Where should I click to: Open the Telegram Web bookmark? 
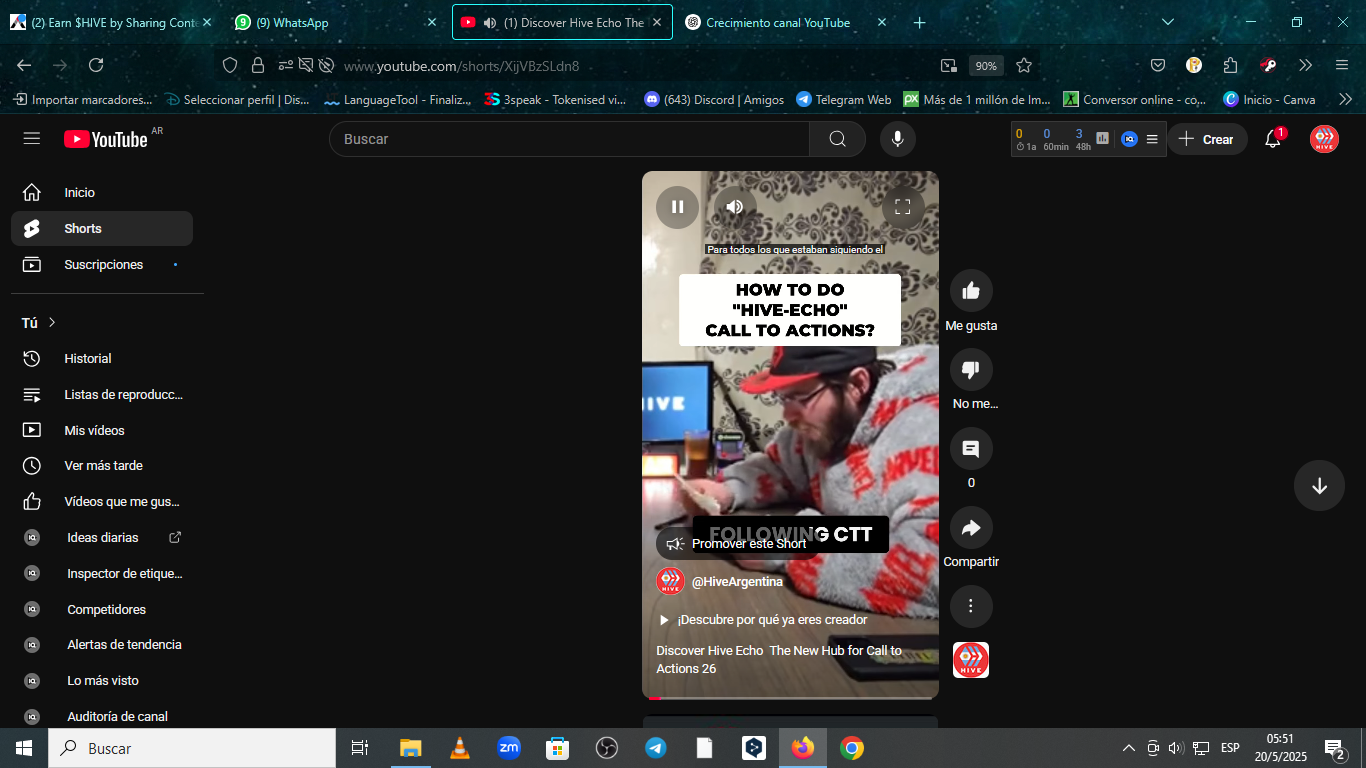click(x=844, y=100)
